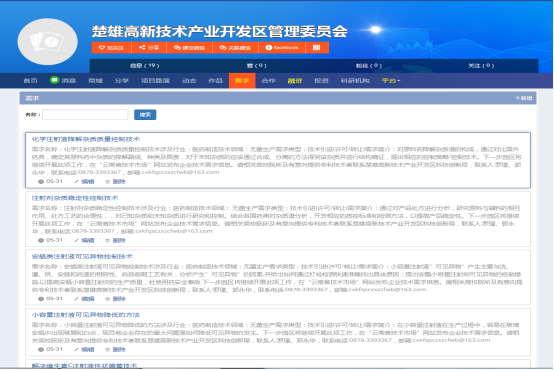The width and height of the screenshot is (554, 370).
Task: Click the 05-31 date of 注射剂杂质 entry
Action: coord(51,240)
